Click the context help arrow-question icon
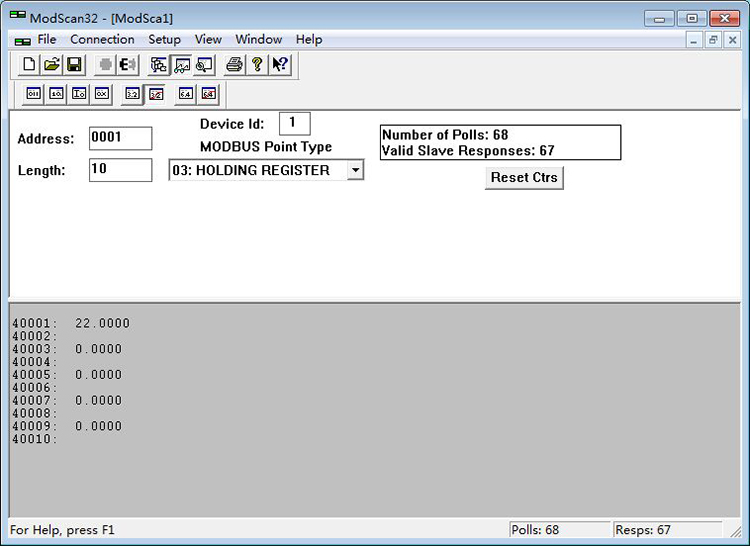 pos(280,65)
